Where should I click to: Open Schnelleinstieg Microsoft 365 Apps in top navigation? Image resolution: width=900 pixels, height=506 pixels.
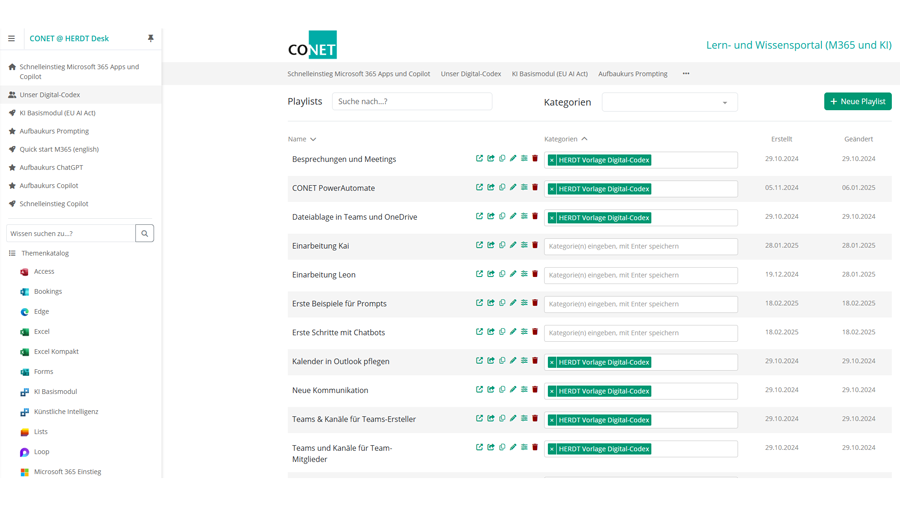pos(359,73)
